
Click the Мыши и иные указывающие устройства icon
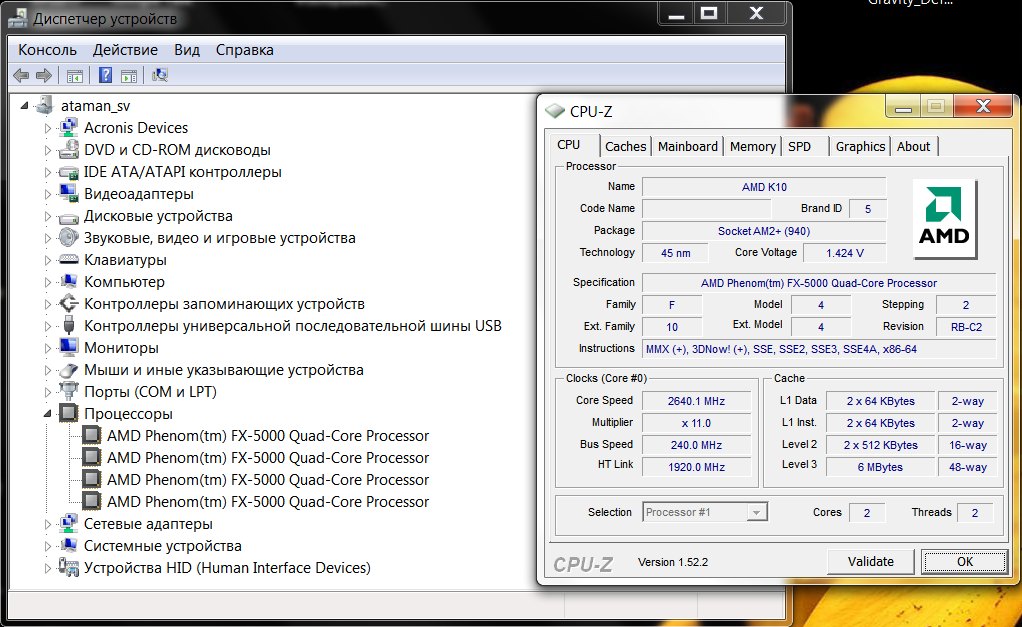coord(68,370)
